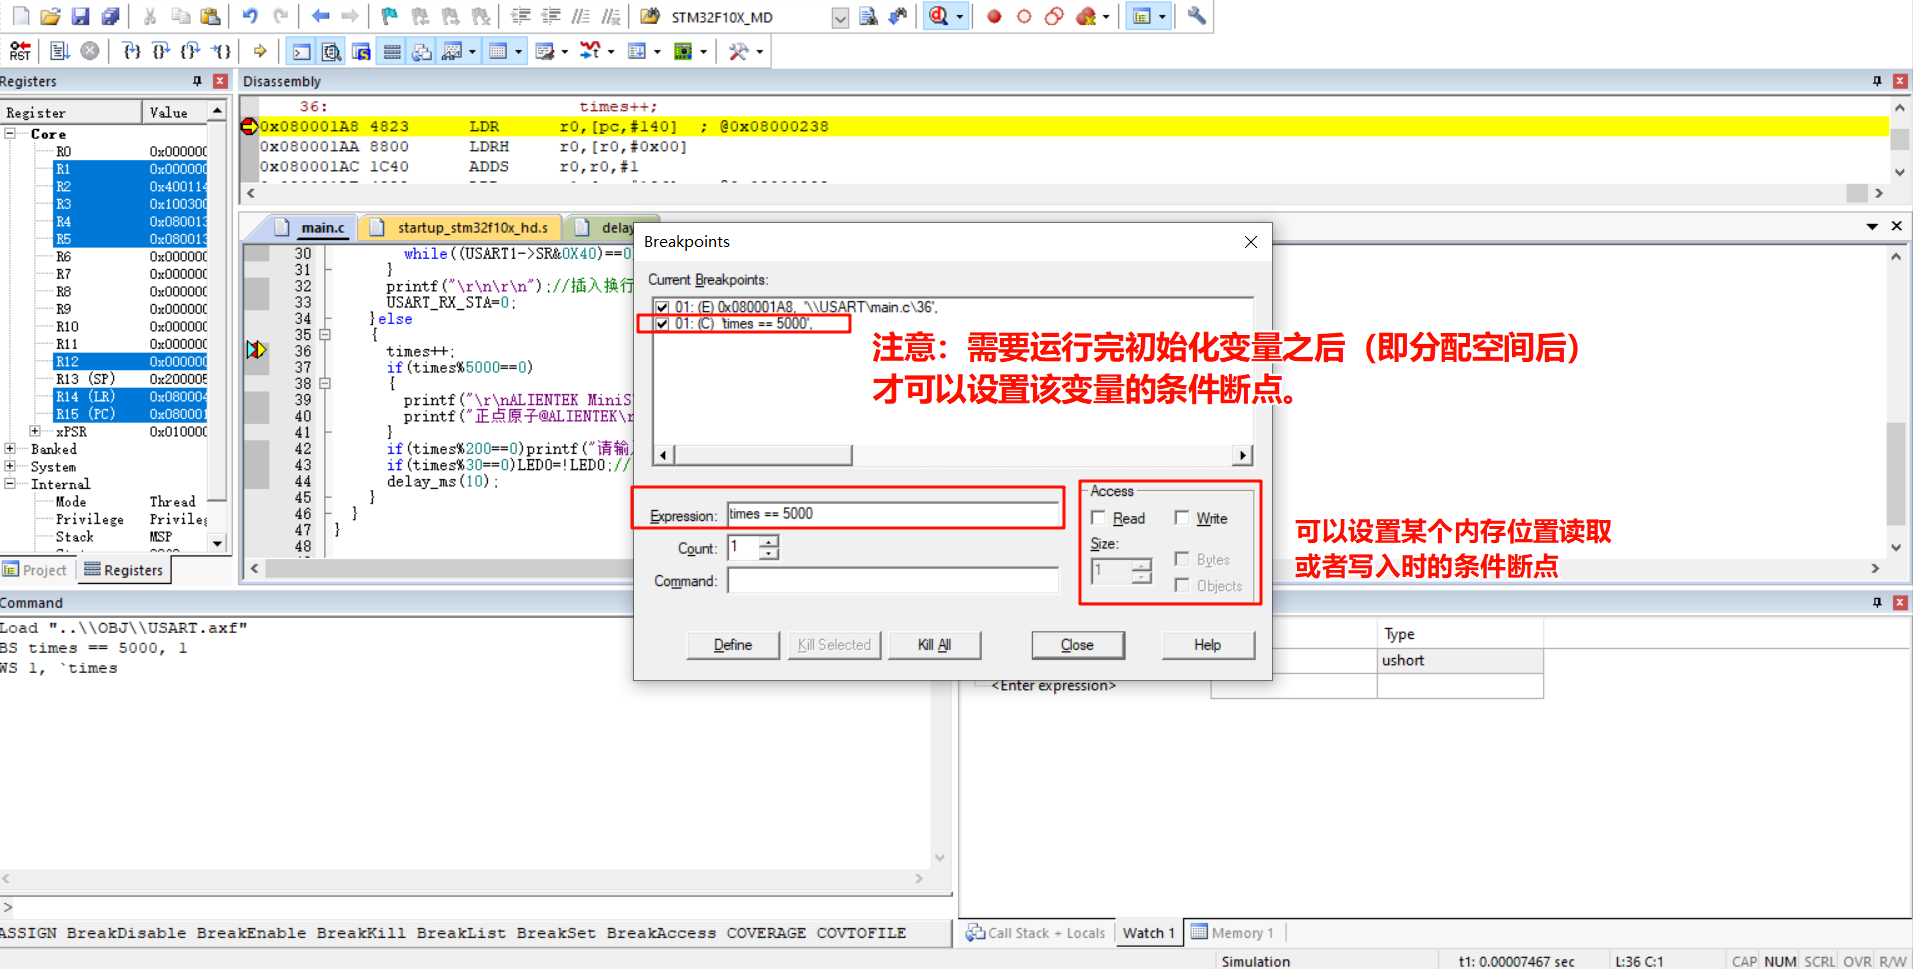Click the Help button
Viewport: 1913px width, 969px height.
(1207, 645)
